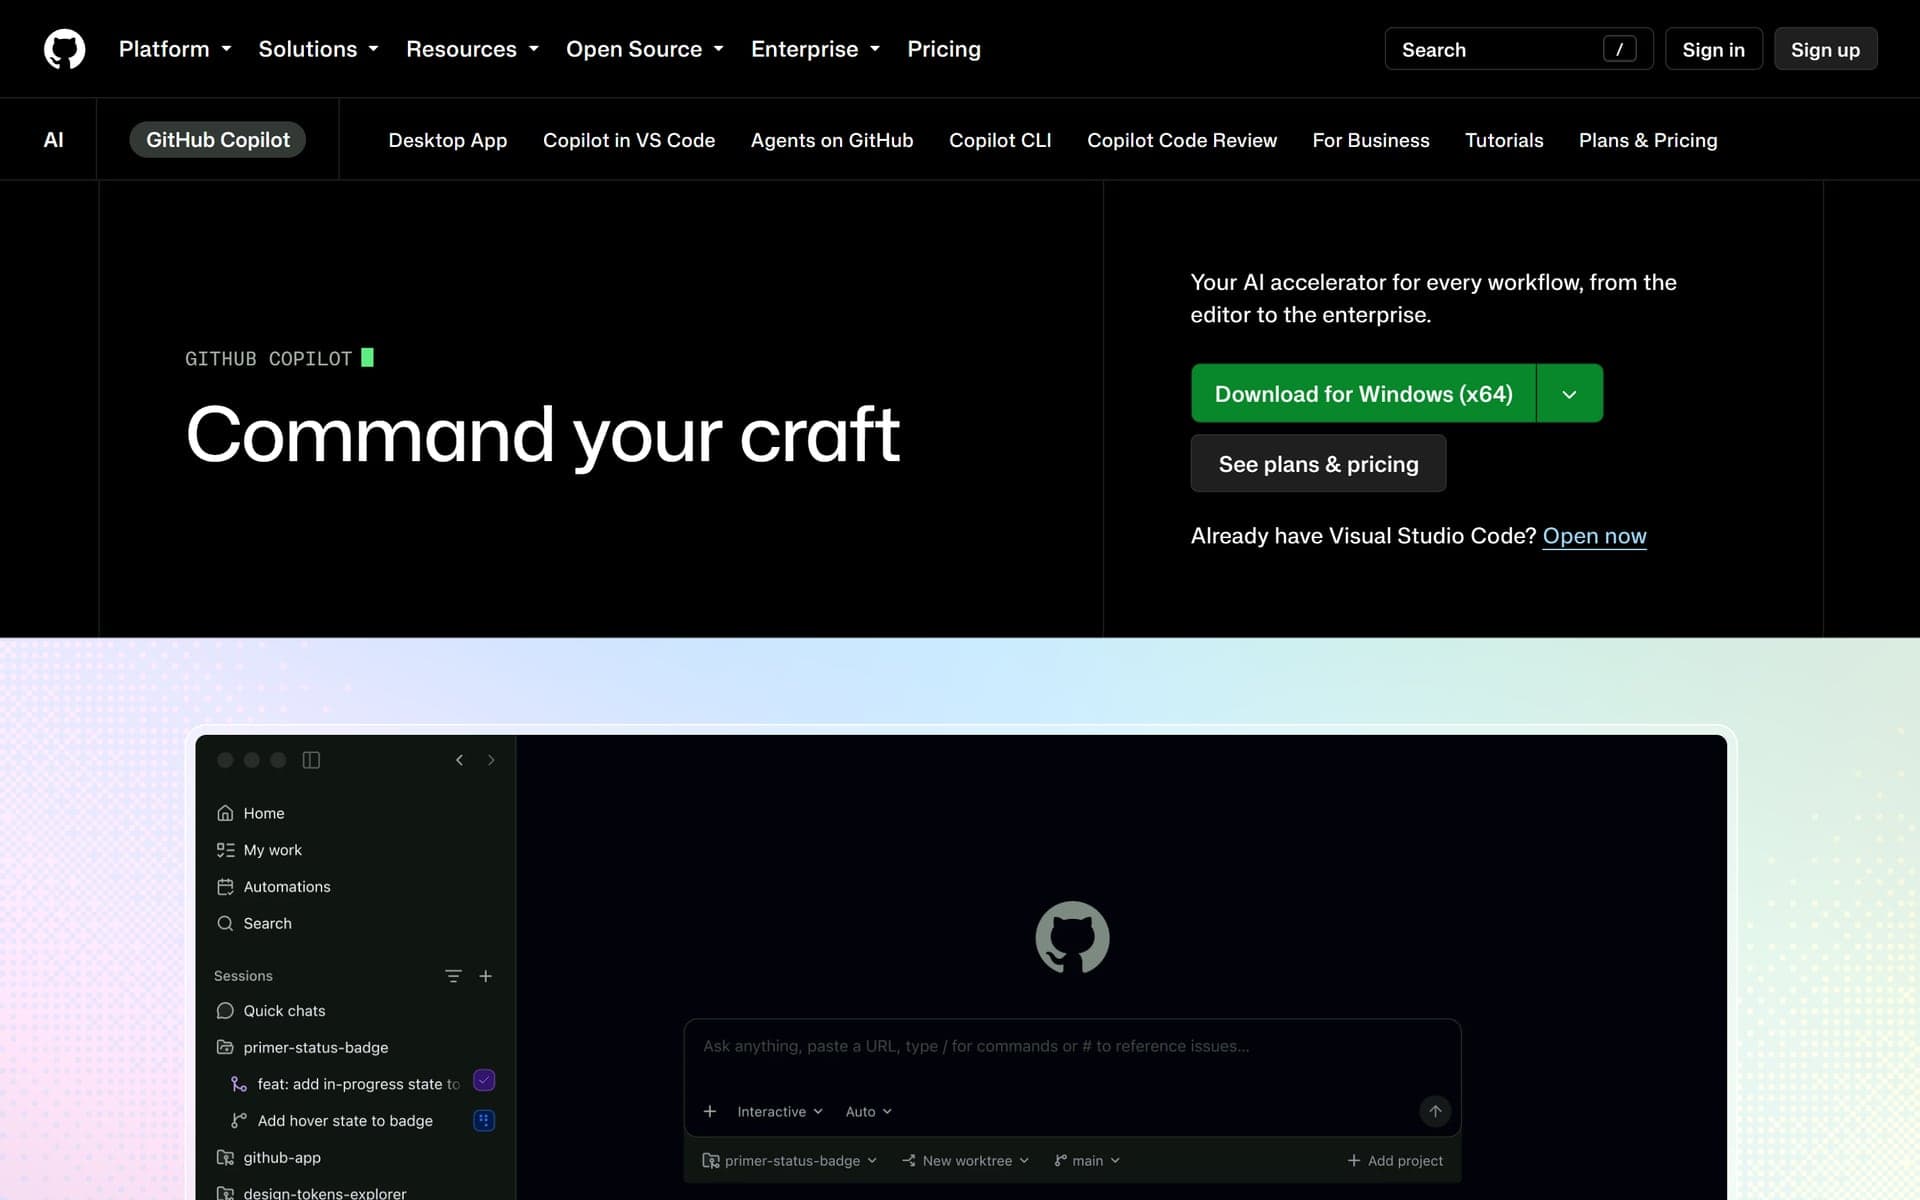
Task: Click Download for Windows (x64)
Action: tap(1363, 394)
